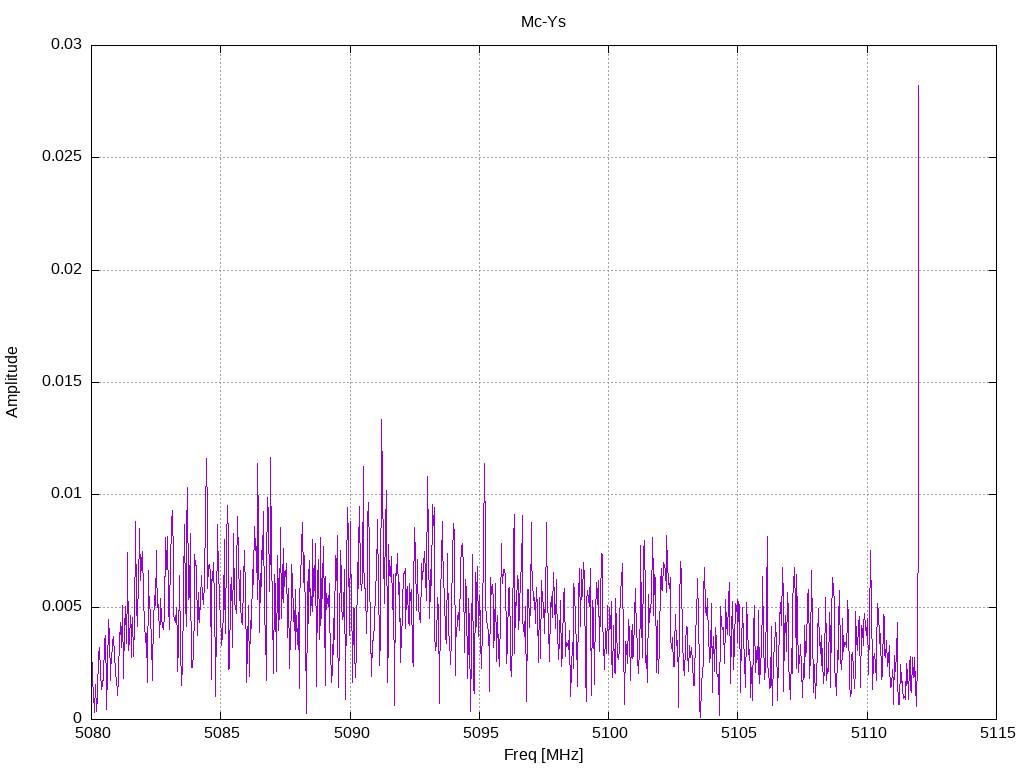The height and width of the screenshot is (768, 1024).
Task: Click the x-axis tick label 5080
Action: pyautogui.click(x=92, y=733)
